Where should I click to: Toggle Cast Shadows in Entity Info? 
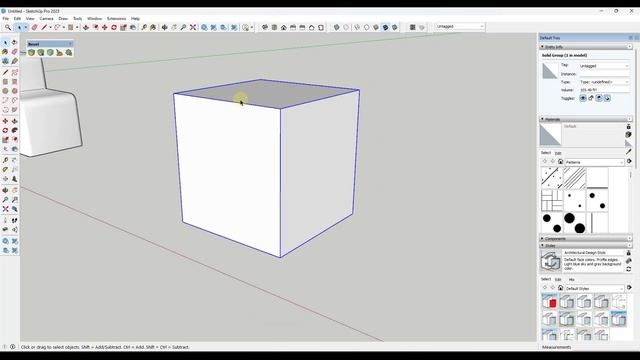click(x=607, y=98)
